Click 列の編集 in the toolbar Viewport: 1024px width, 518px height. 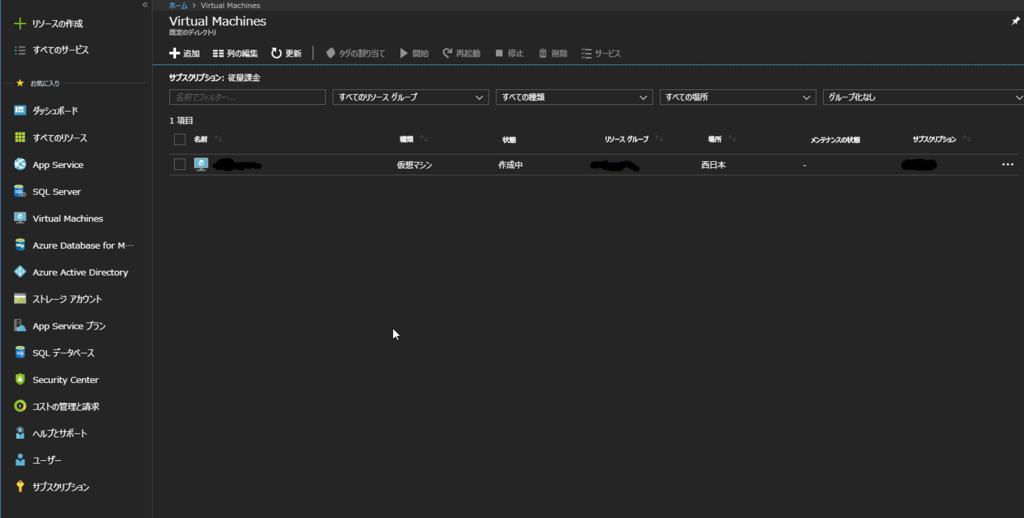coord(235,54)
